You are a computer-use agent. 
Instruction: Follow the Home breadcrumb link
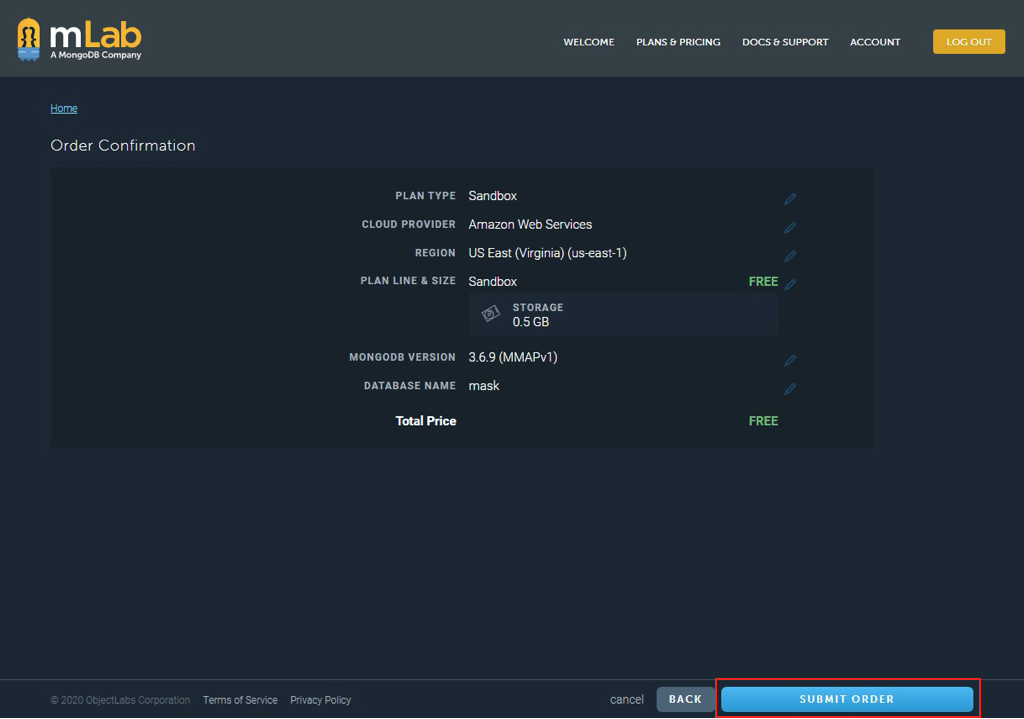(x=63, y=108)
